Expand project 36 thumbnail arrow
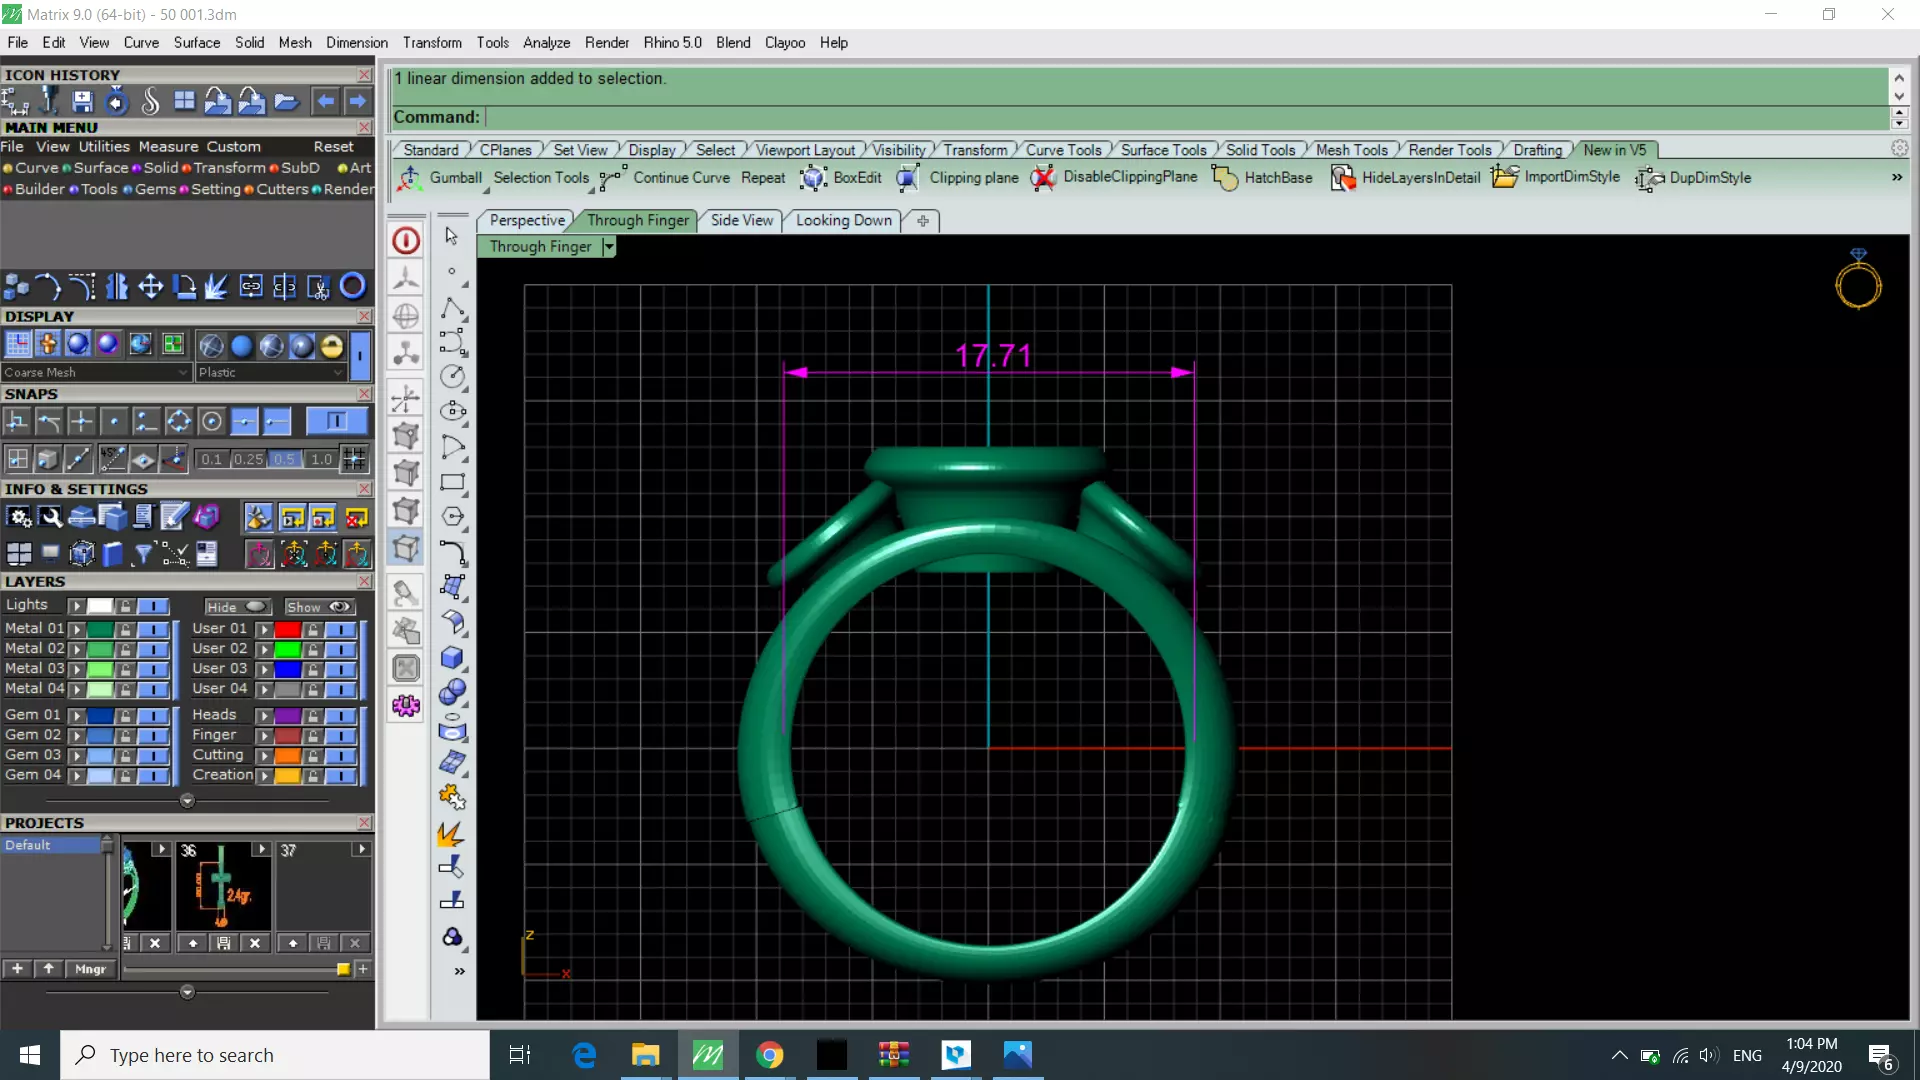This screenshot has height=1080, width=1920. 261,849
